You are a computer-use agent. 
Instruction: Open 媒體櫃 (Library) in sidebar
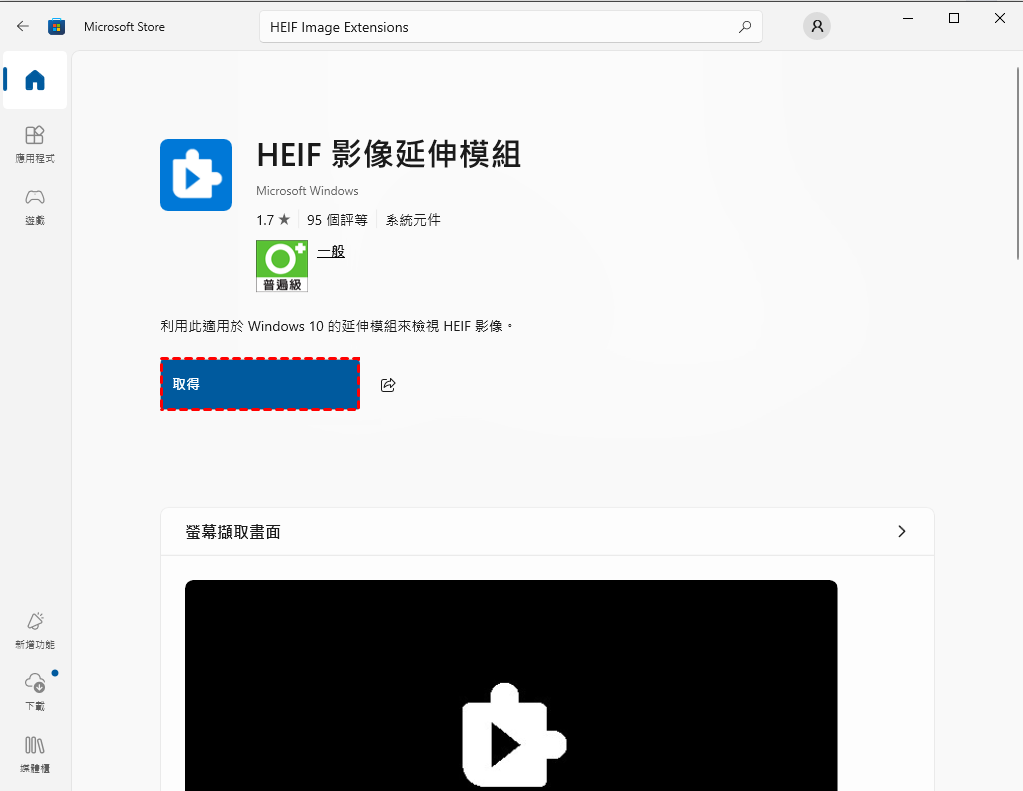coord(35,753)
